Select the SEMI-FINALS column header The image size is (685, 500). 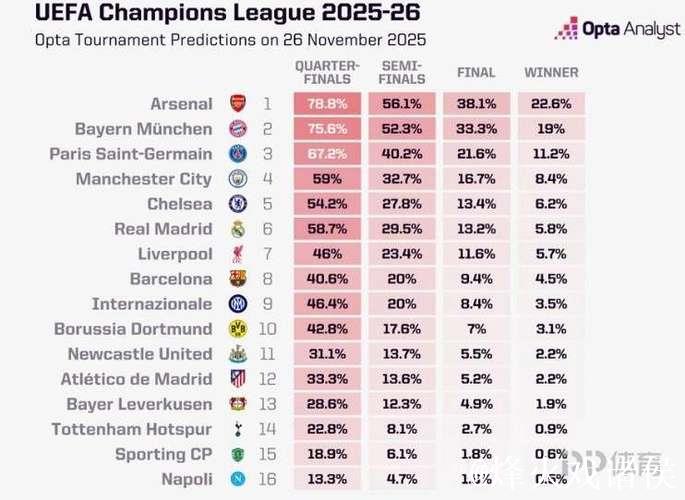[401, 72]
